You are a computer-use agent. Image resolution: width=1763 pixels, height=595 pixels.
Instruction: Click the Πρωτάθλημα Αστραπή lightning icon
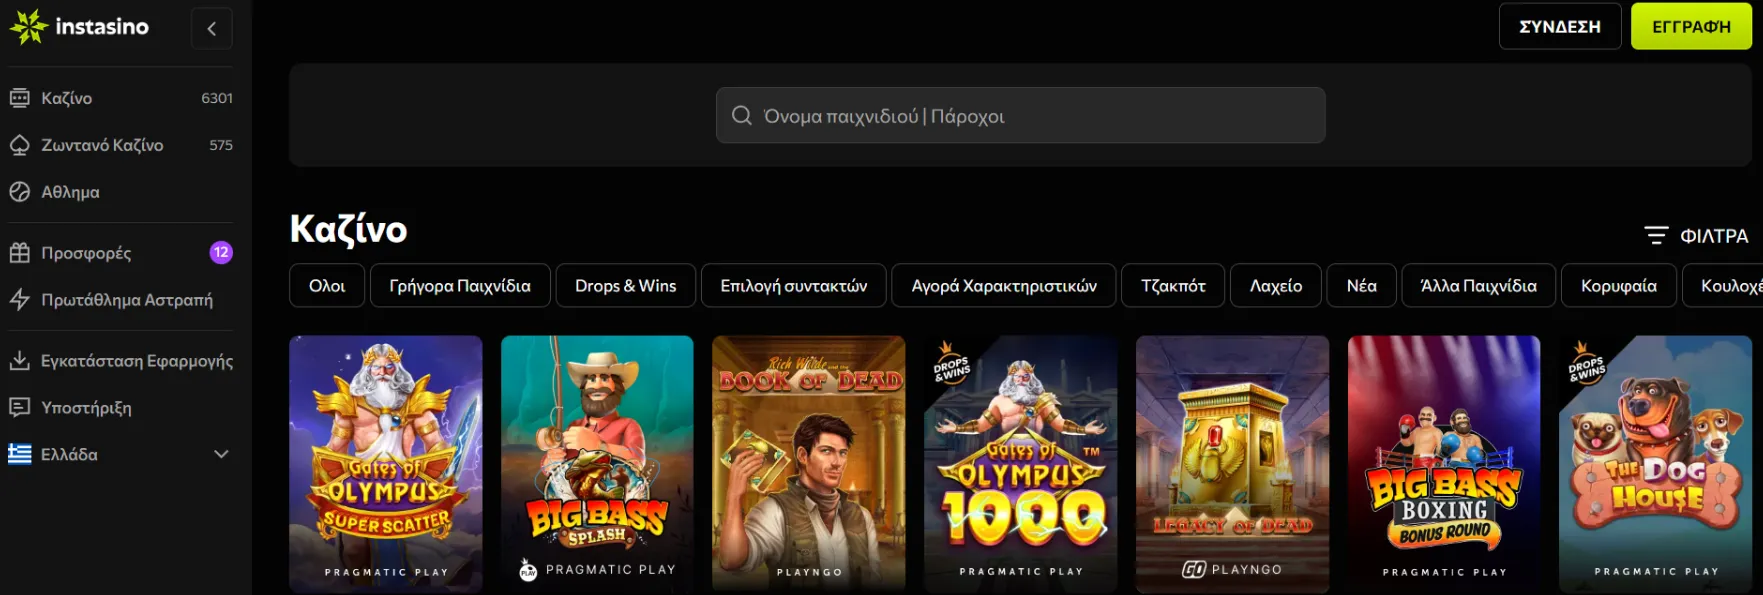[x=19, y=300]
